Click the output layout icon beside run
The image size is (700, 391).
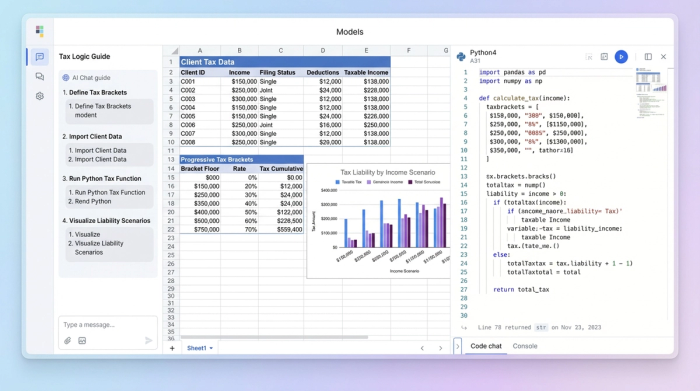click(604, 57)
